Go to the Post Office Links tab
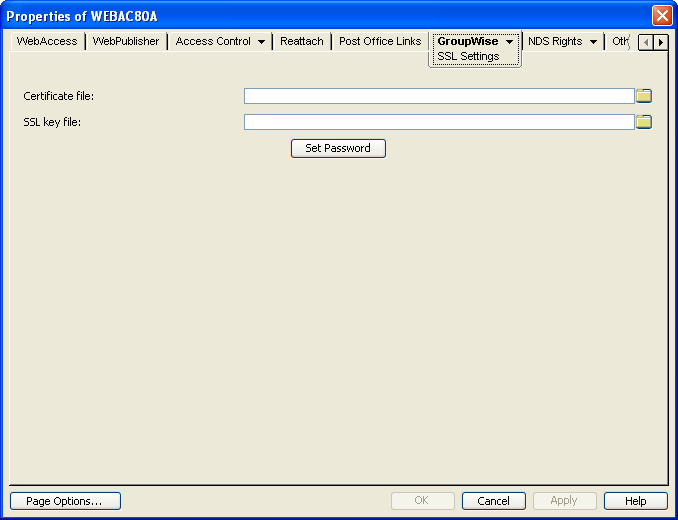This screenshot has height=520, width=678. [380, 41]
